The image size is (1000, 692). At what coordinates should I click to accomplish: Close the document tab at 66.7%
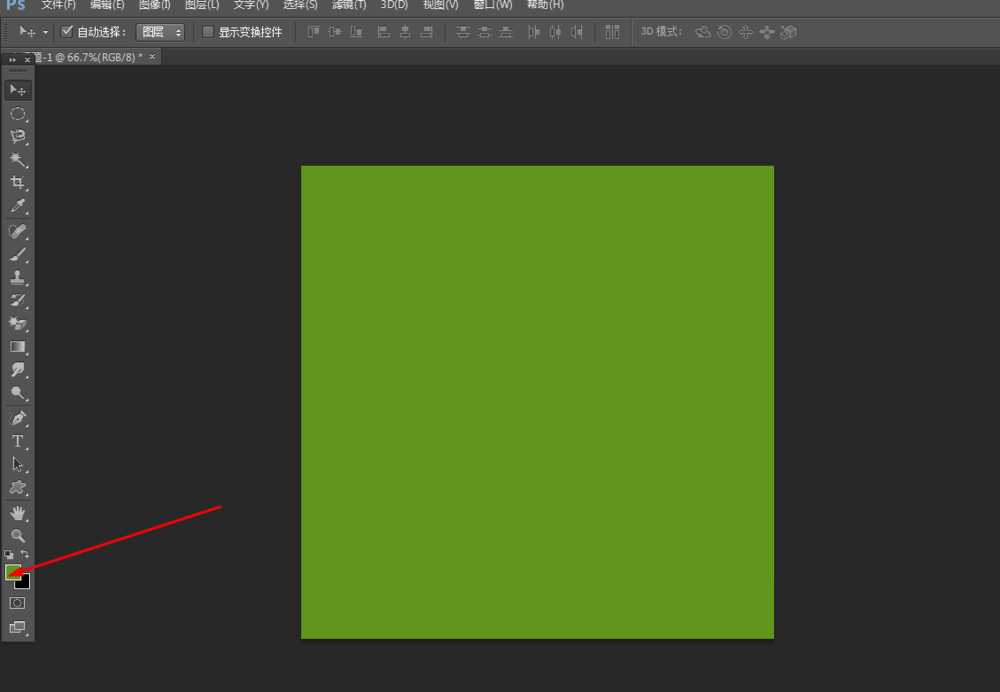pyautogui.click(x=152, y=57)
